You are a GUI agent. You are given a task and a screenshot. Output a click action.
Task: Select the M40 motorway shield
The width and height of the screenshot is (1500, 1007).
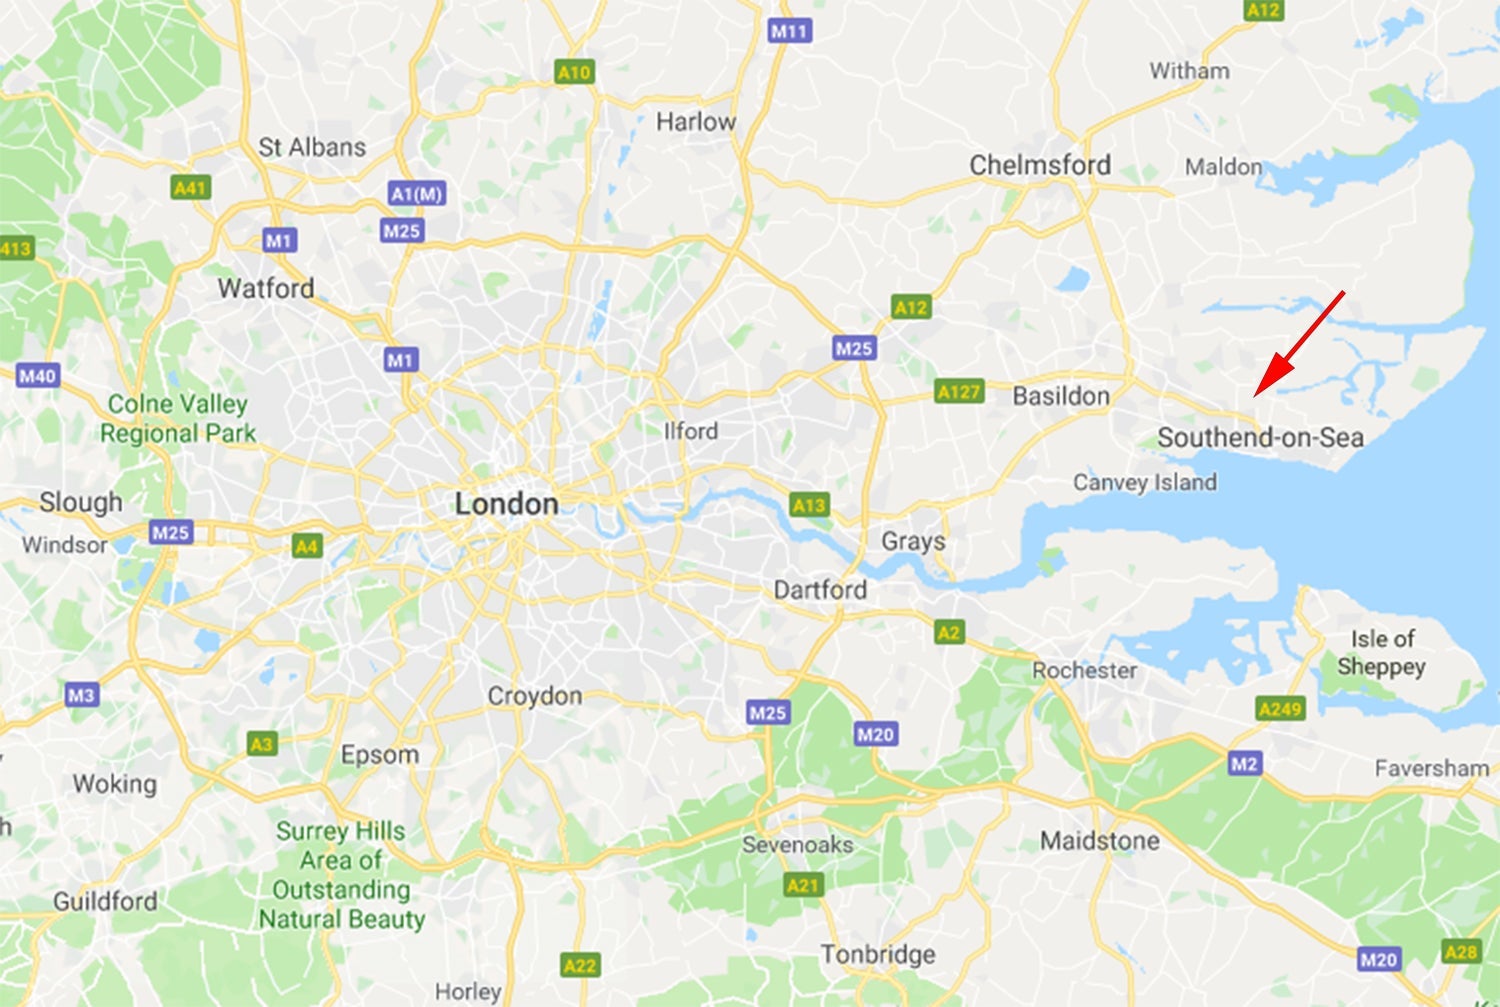(38, 376)
